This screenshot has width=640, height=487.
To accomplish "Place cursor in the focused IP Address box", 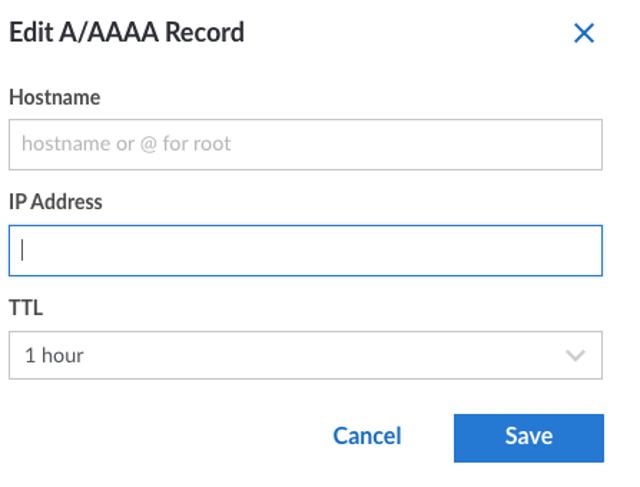I will 305,250.
